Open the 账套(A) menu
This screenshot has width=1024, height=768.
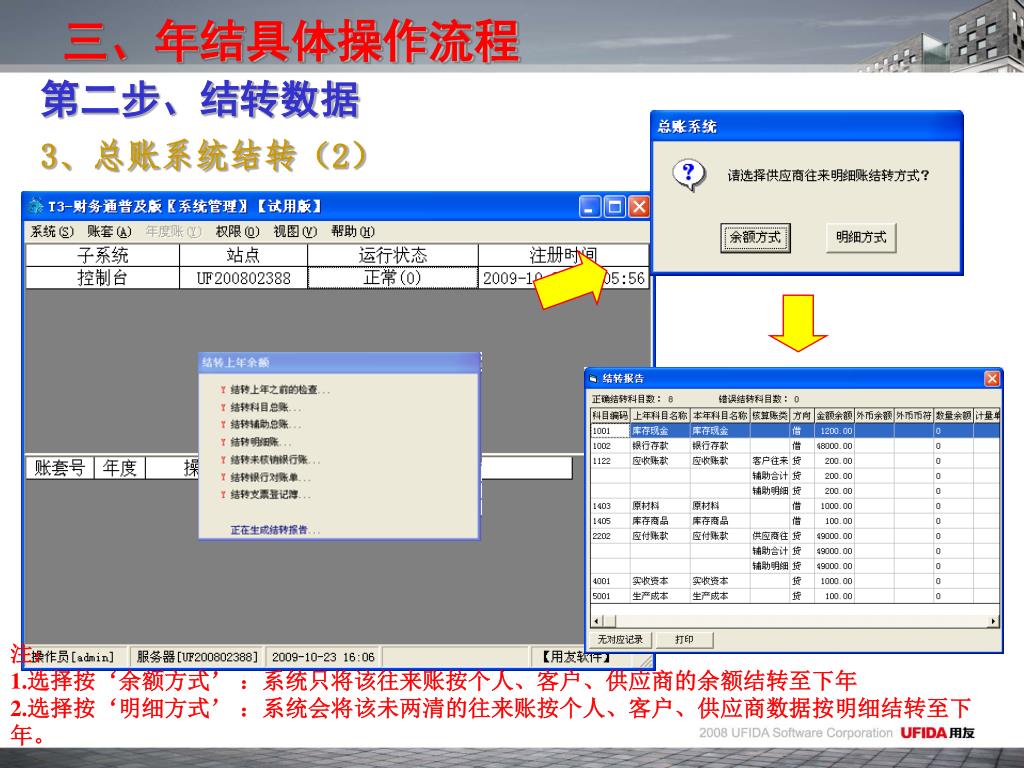click(110, 231)
